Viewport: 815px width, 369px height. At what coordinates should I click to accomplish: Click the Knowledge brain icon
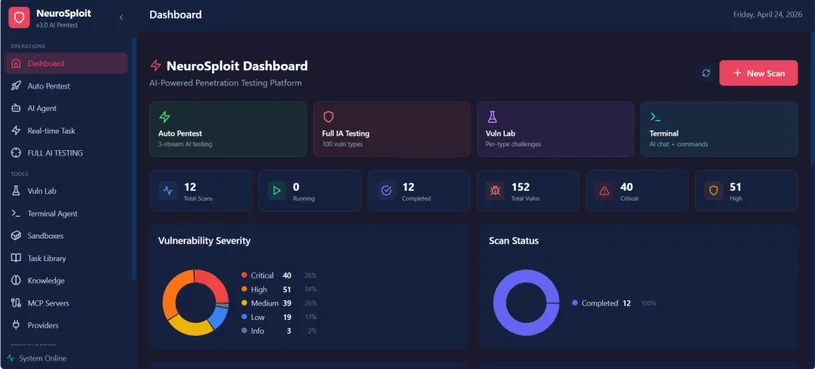pyautogui.click(x=16, y=280)
